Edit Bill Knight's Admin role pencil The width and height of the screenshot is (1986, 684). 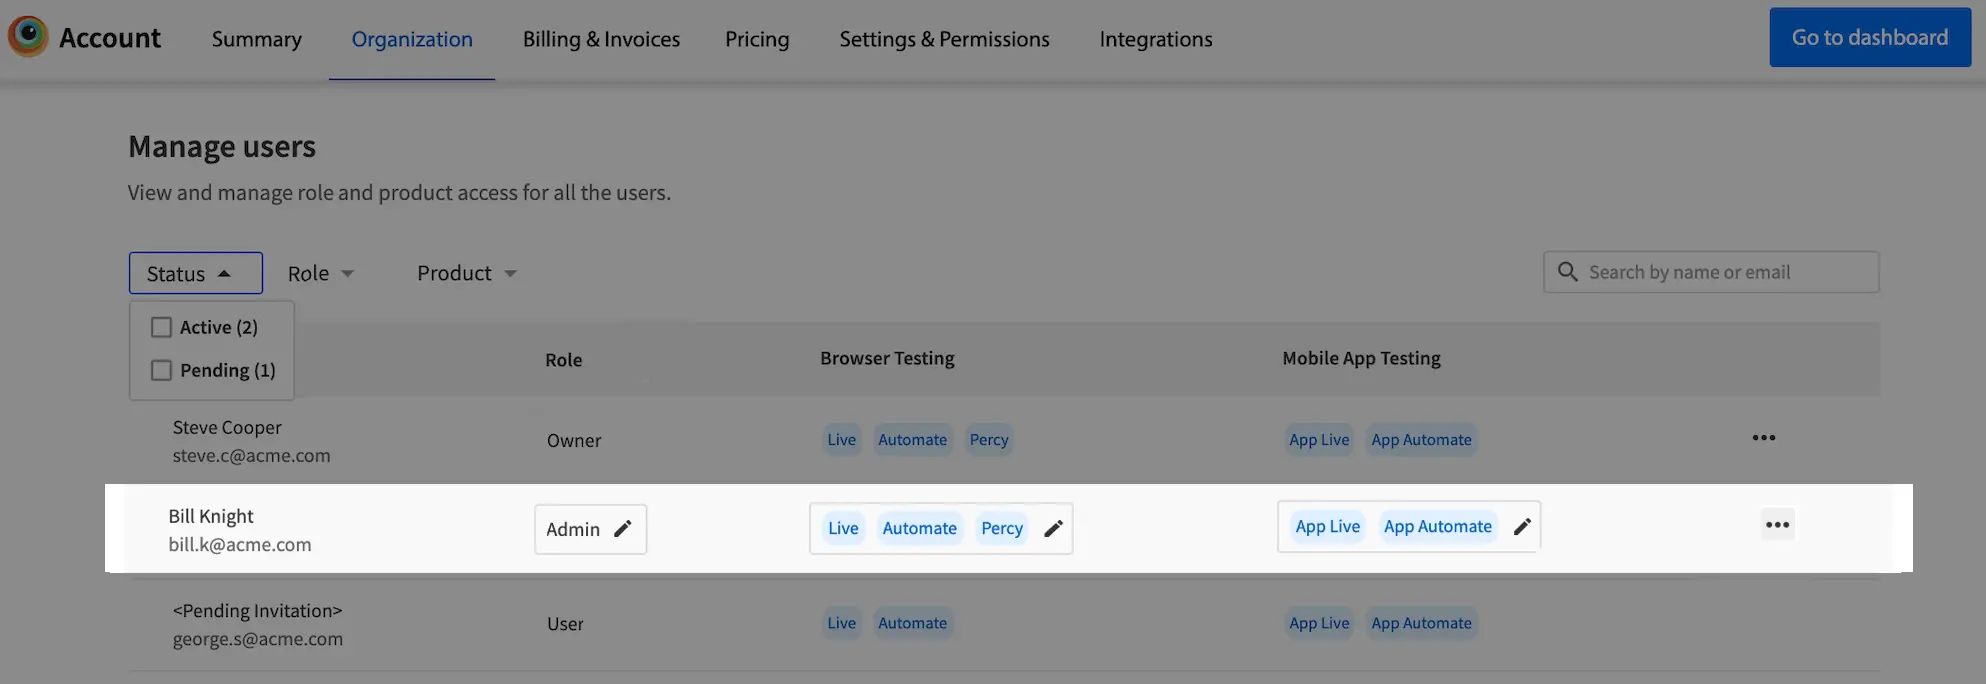[x=622, y=529]
